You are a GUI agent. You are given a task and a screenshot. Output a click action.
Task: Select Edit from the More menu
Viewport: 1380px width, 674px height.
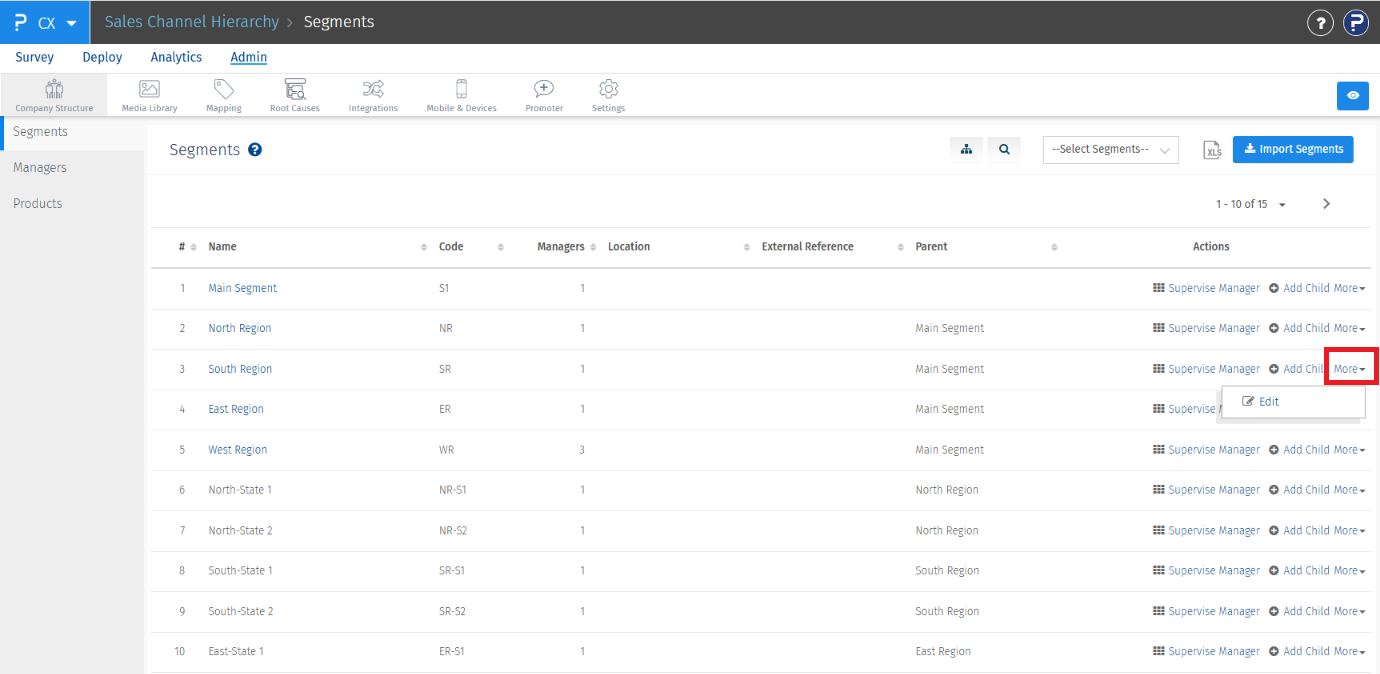pyautogui.click(x=1261, y=402)
